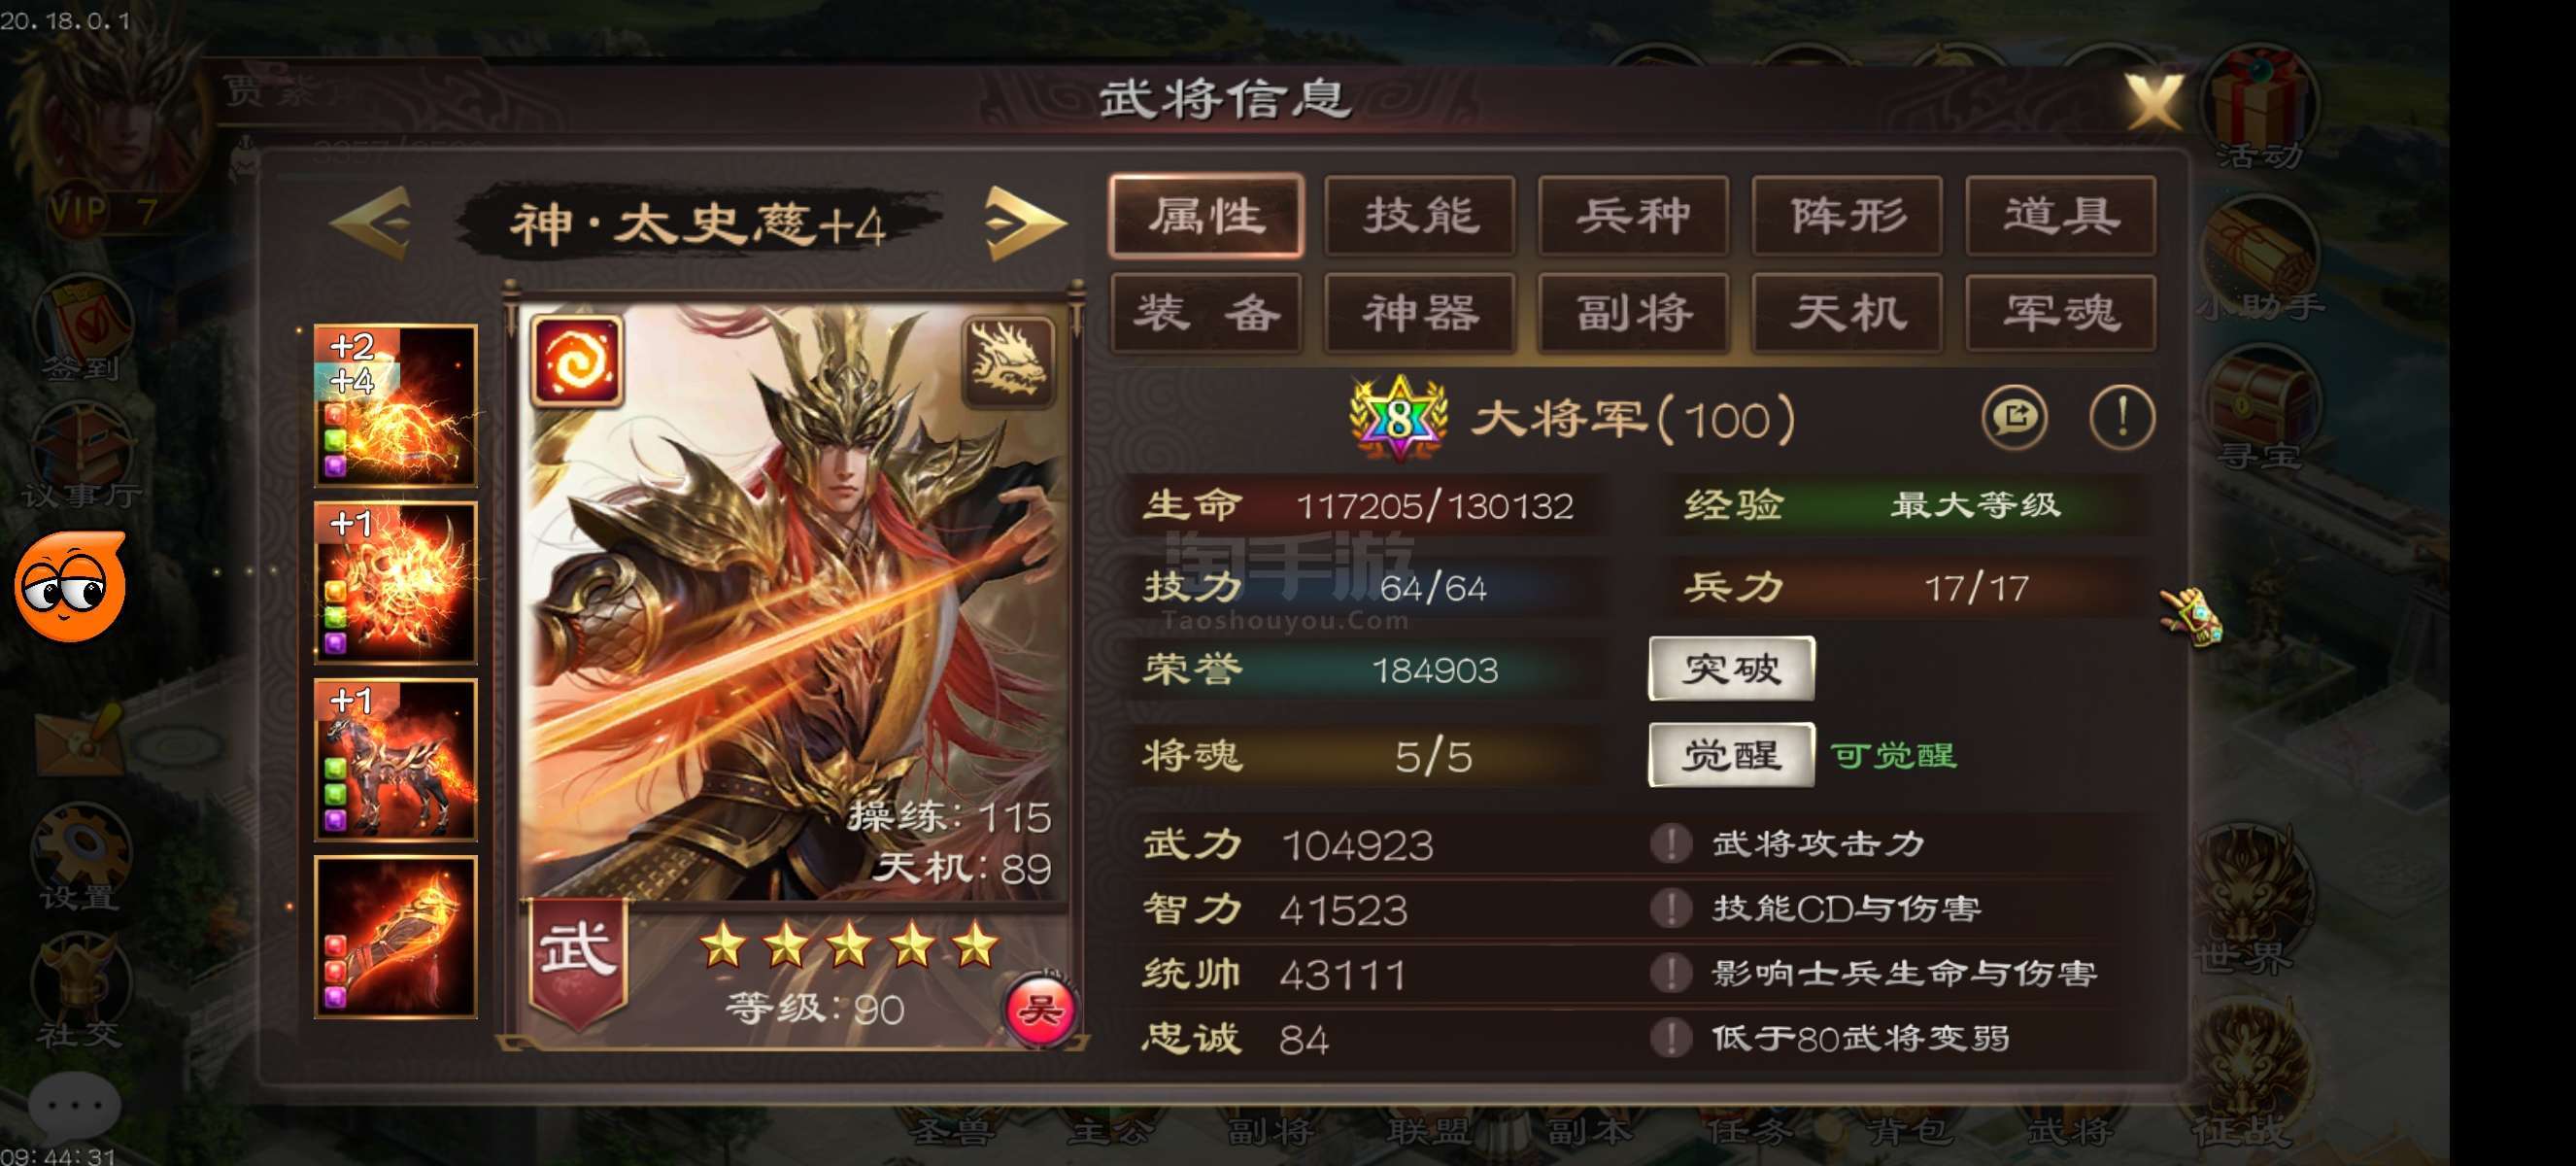
Task: Tap the fire spiral skill icon on portrait
Action: point(577,361)
